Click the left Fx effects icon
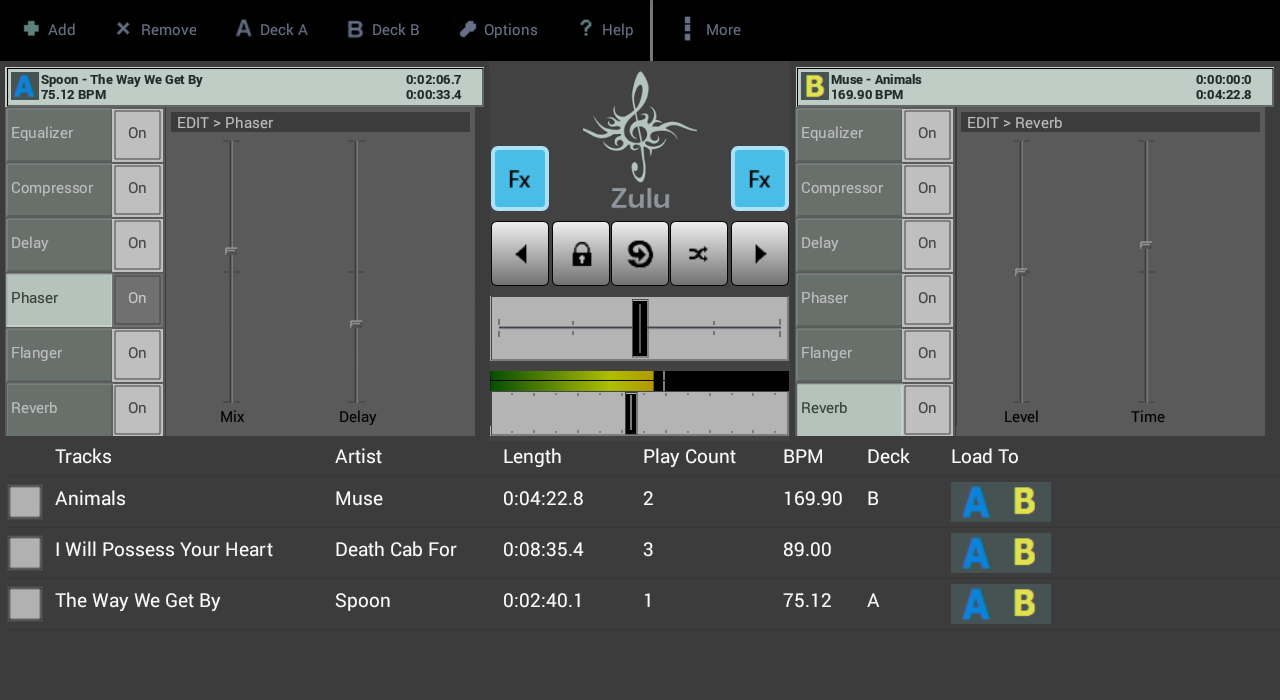 coord(519,178)
